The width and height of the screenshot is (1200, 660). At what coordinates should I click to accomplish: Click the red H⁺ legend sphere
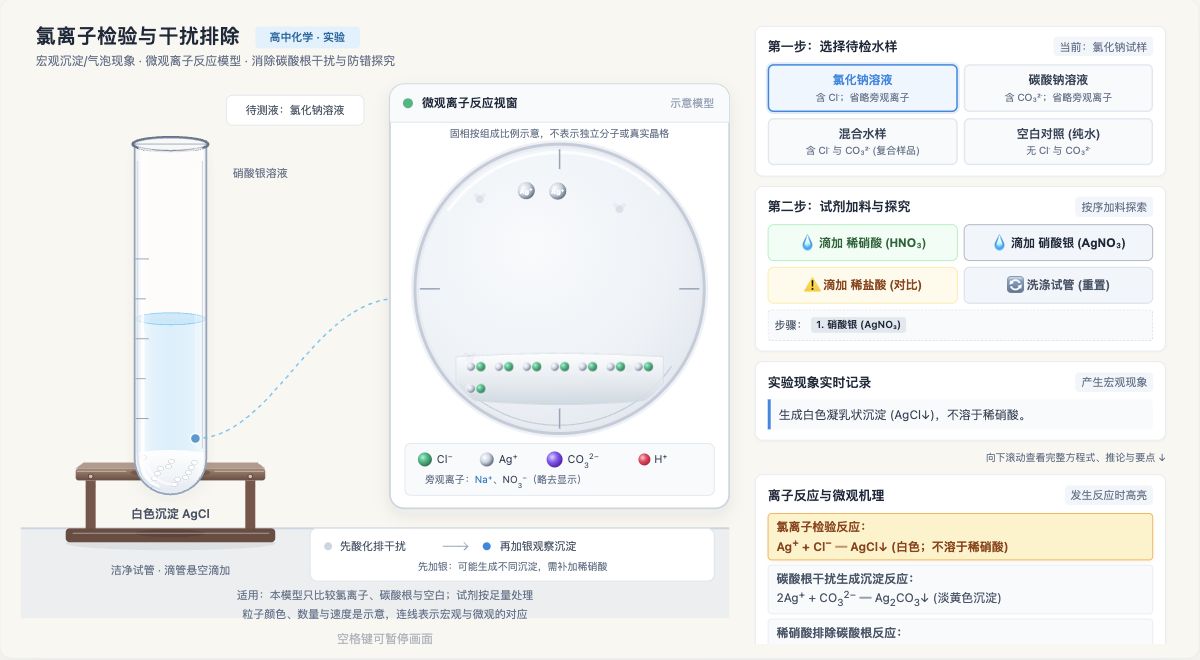(x=644, y=459)
